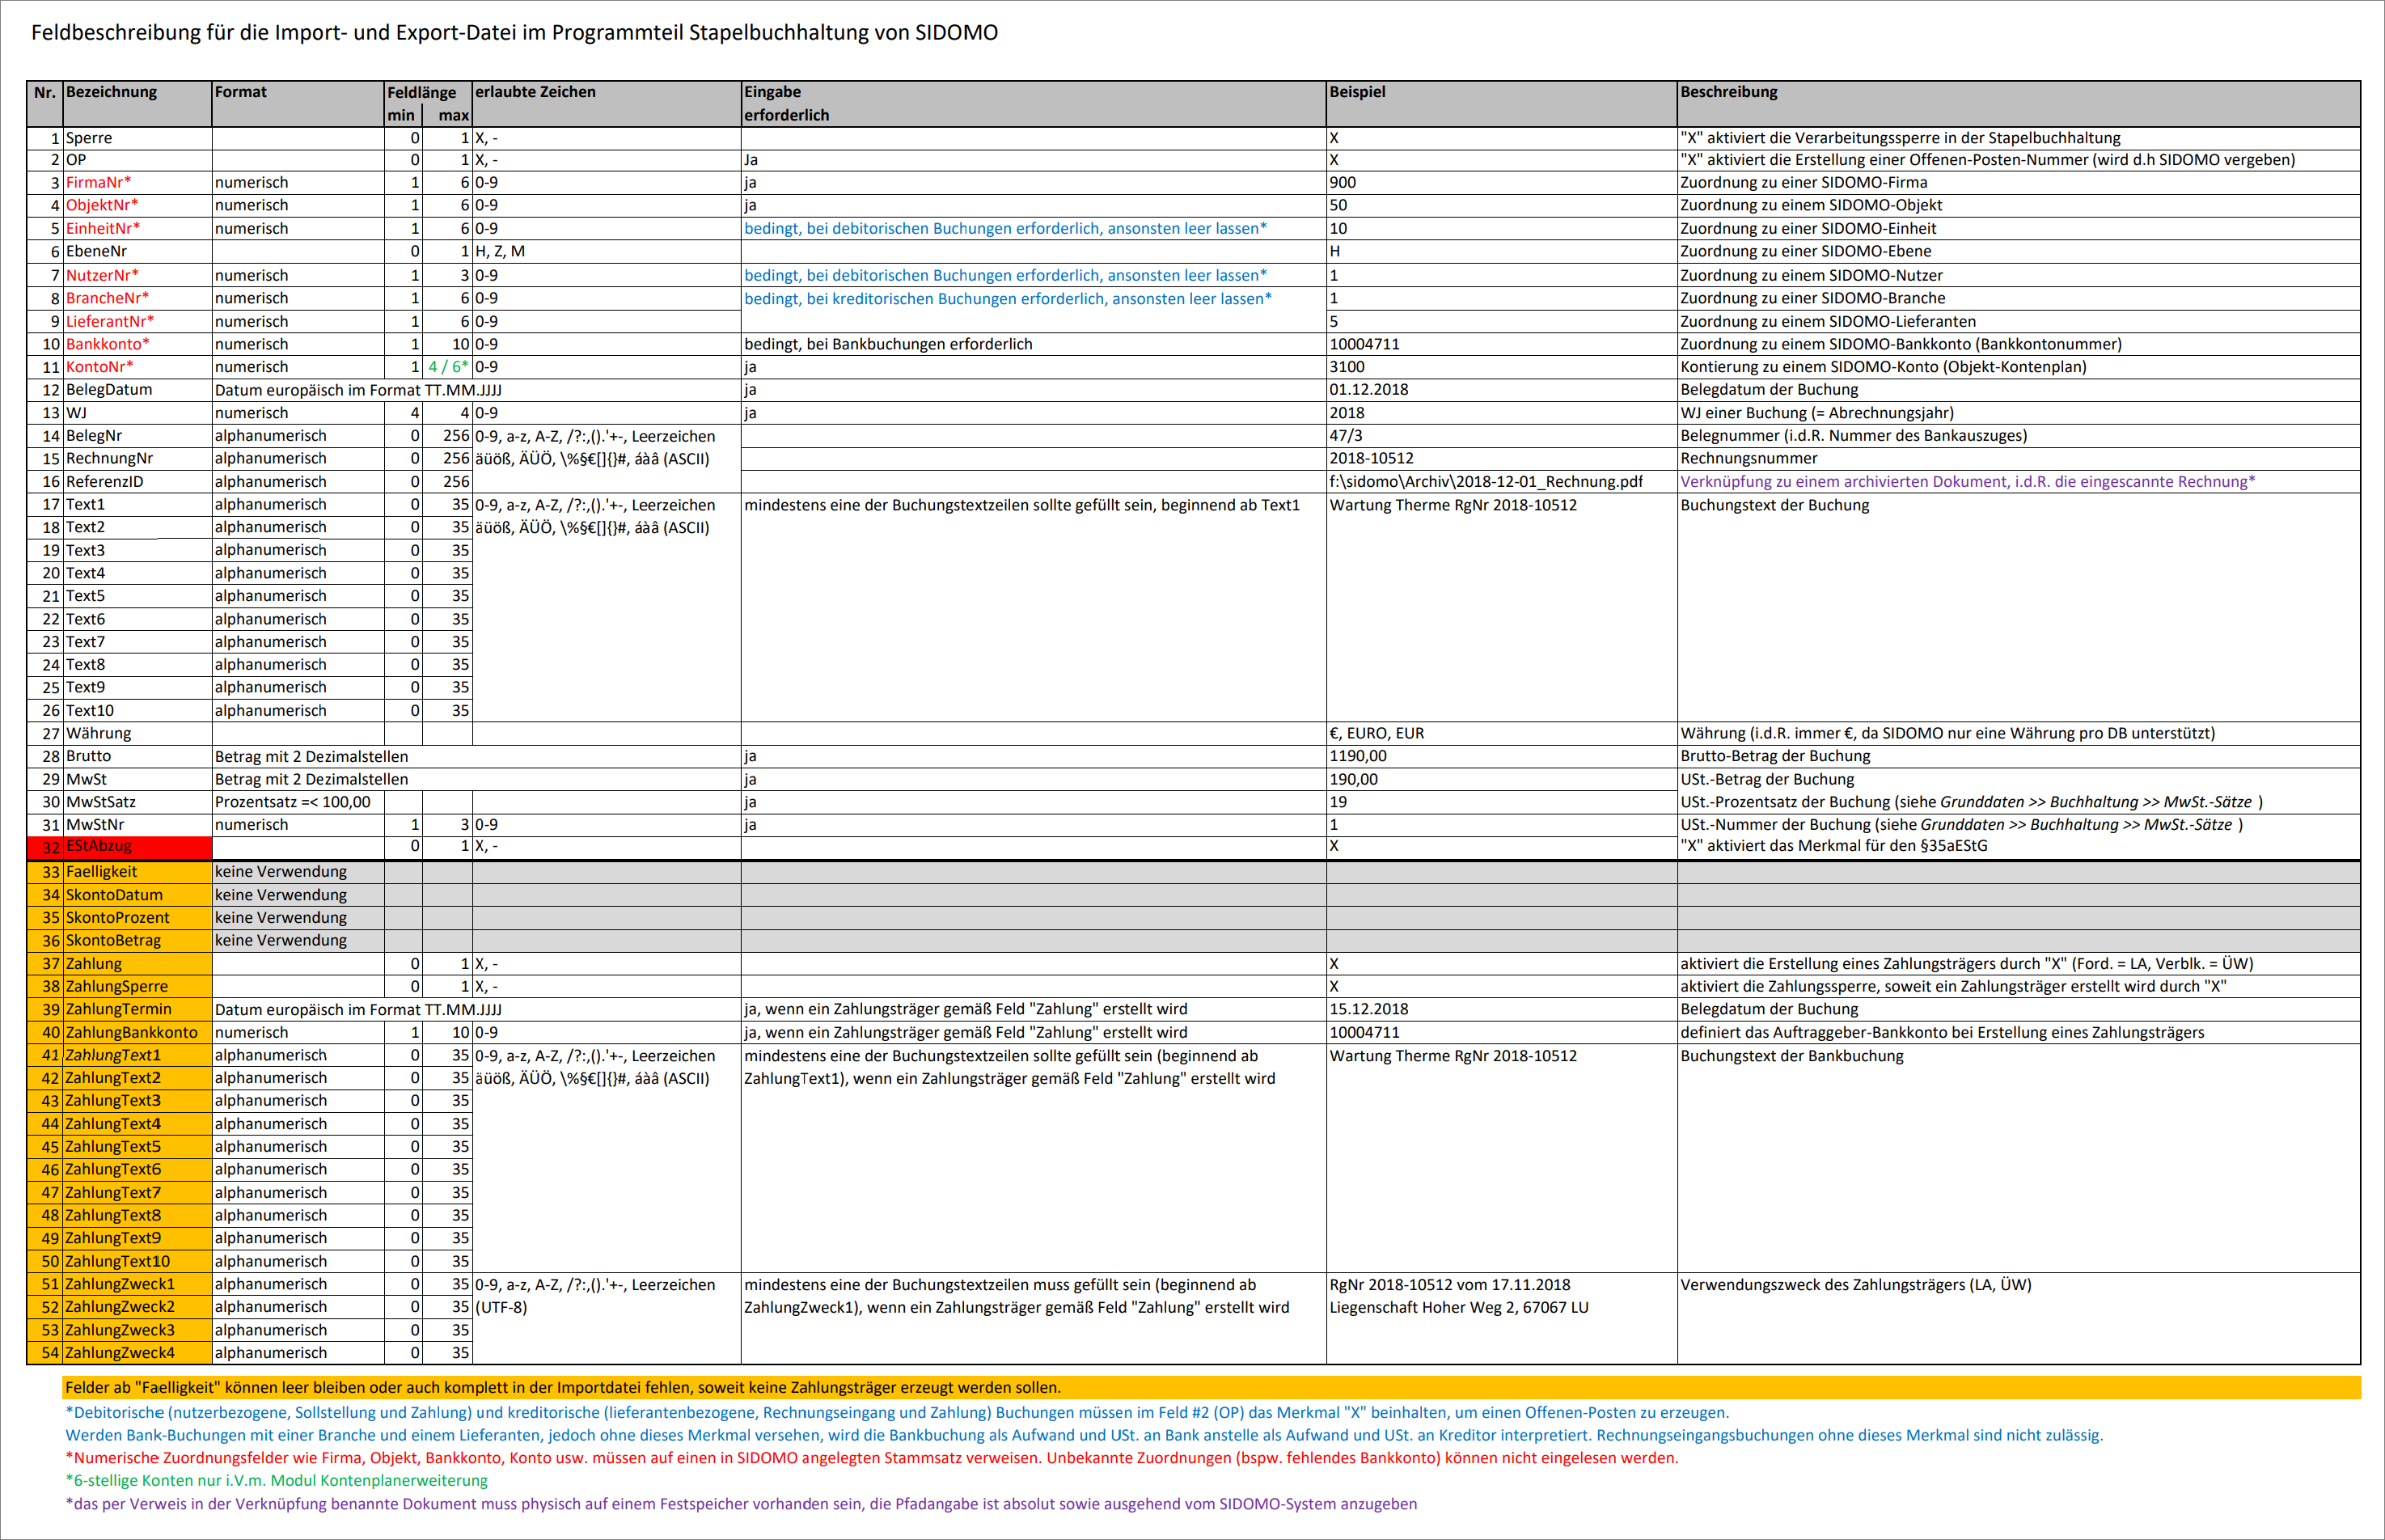The width and height of the screenshot is (2385, 1540).
Task: Select the green footnote '*6-stellige Konten nur i.V.m. Modul Kontenplanerweiterung'
Action: [x=277, y=1481]
